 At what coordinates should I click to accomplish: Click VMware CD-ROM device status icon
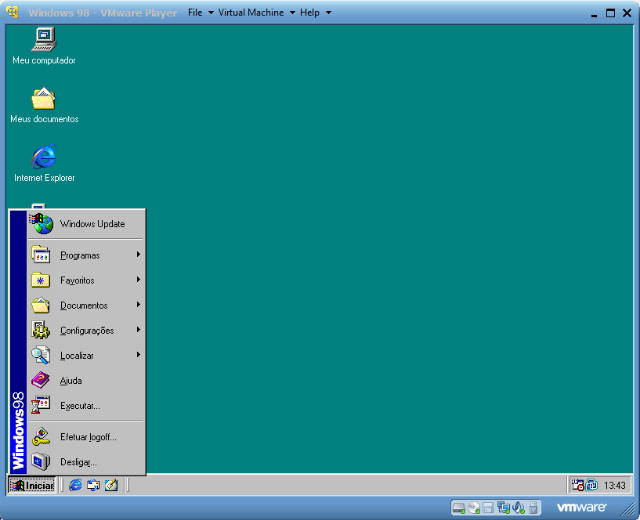(x=474, y=508)
